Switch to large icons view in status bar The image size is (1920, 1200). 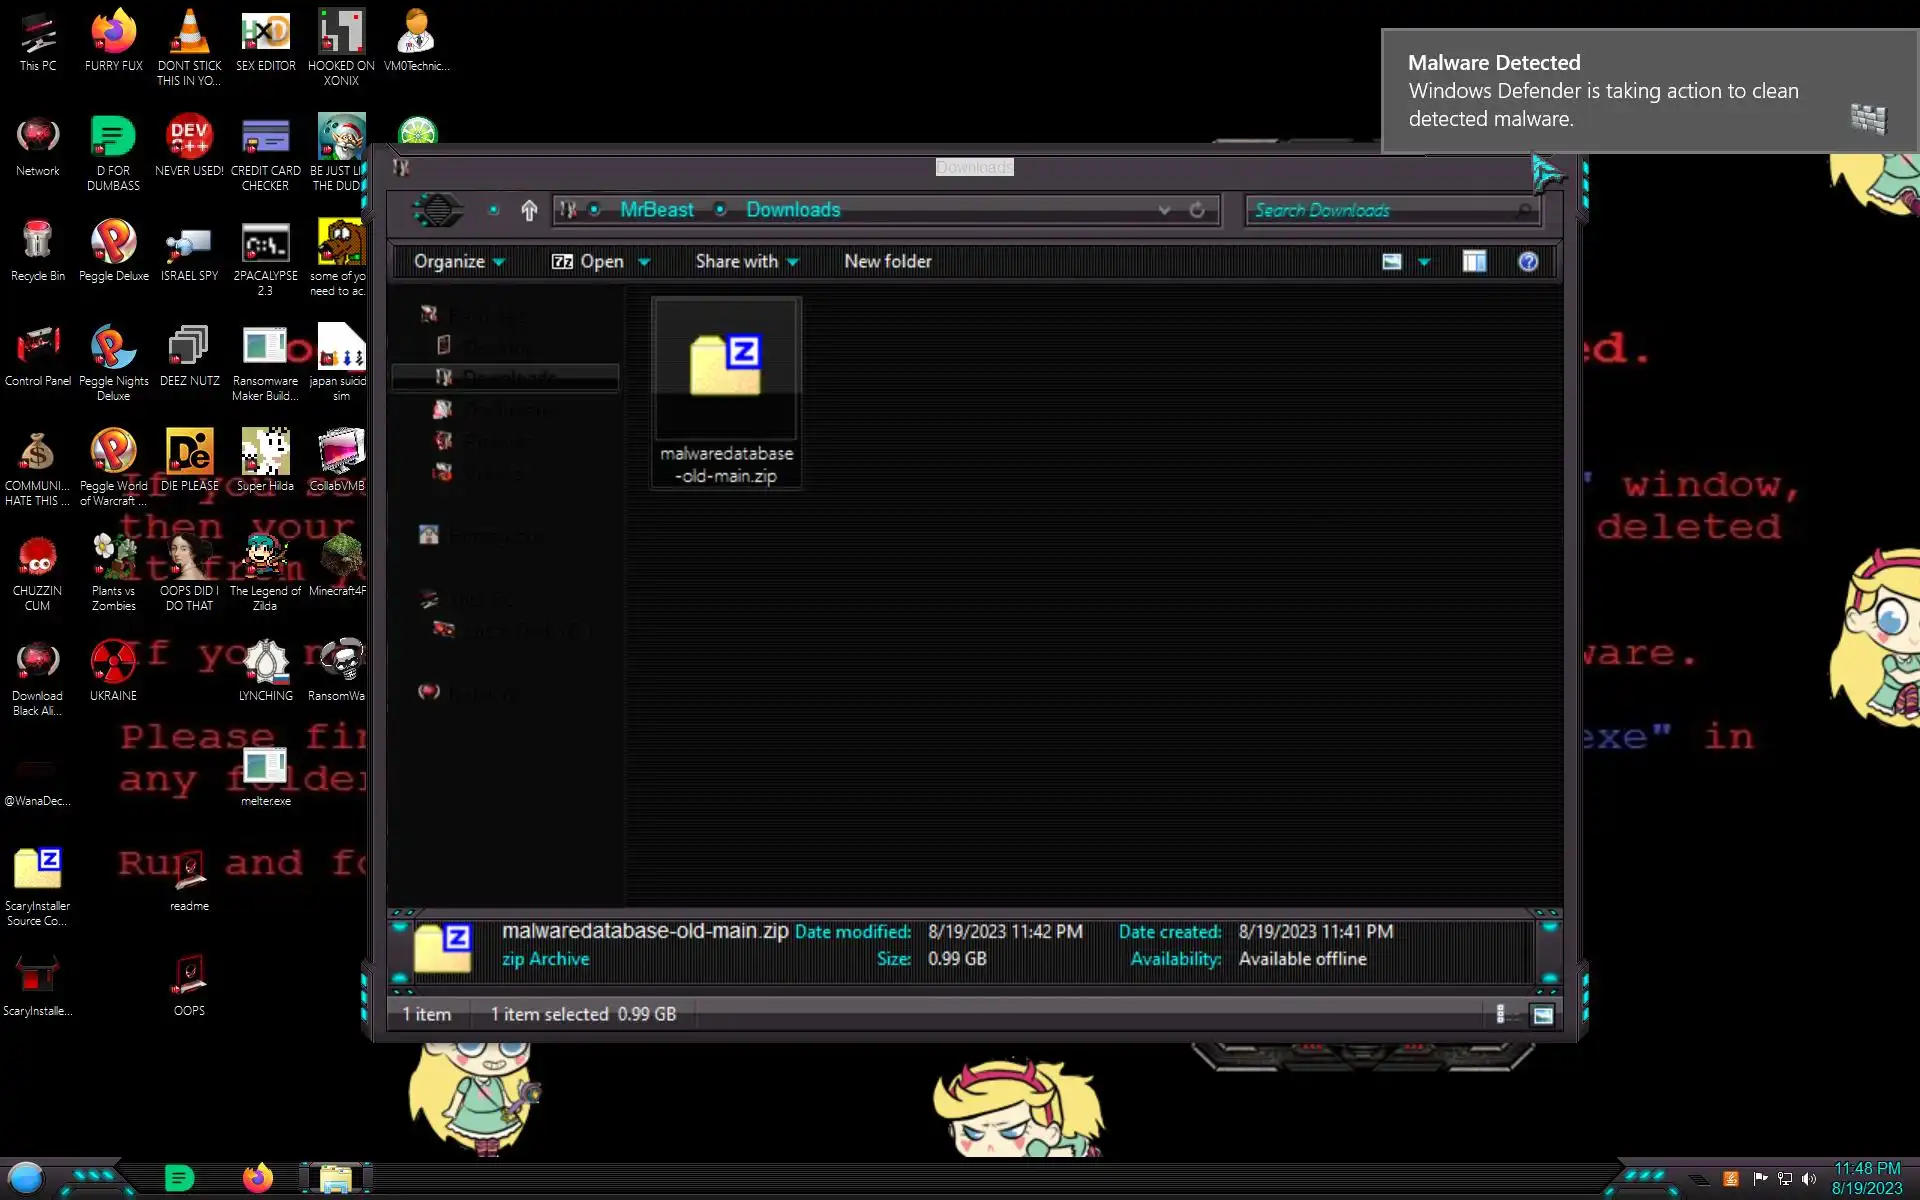(1543, 1014)
